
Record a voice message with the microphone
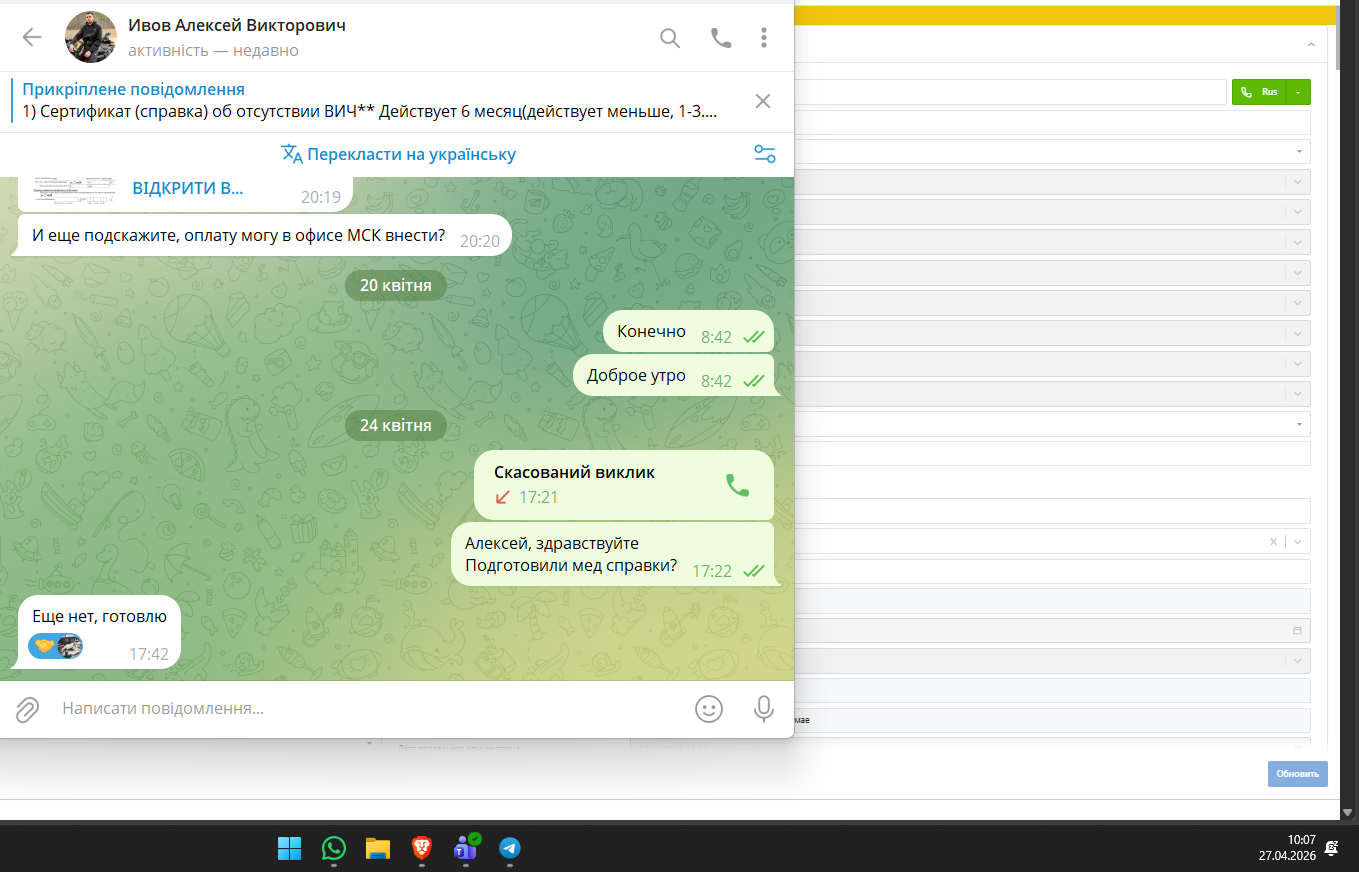(764, 709)
